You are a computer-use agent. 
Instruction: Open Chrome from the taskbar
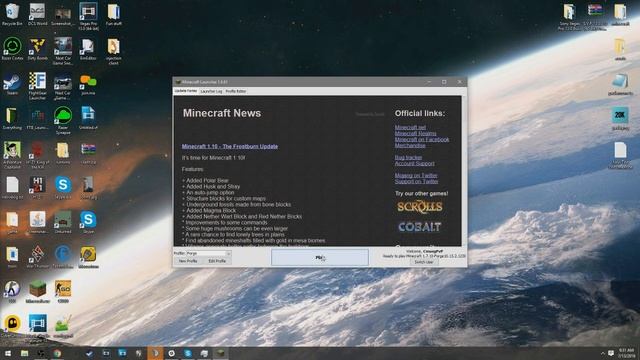[x=57, y=353]
